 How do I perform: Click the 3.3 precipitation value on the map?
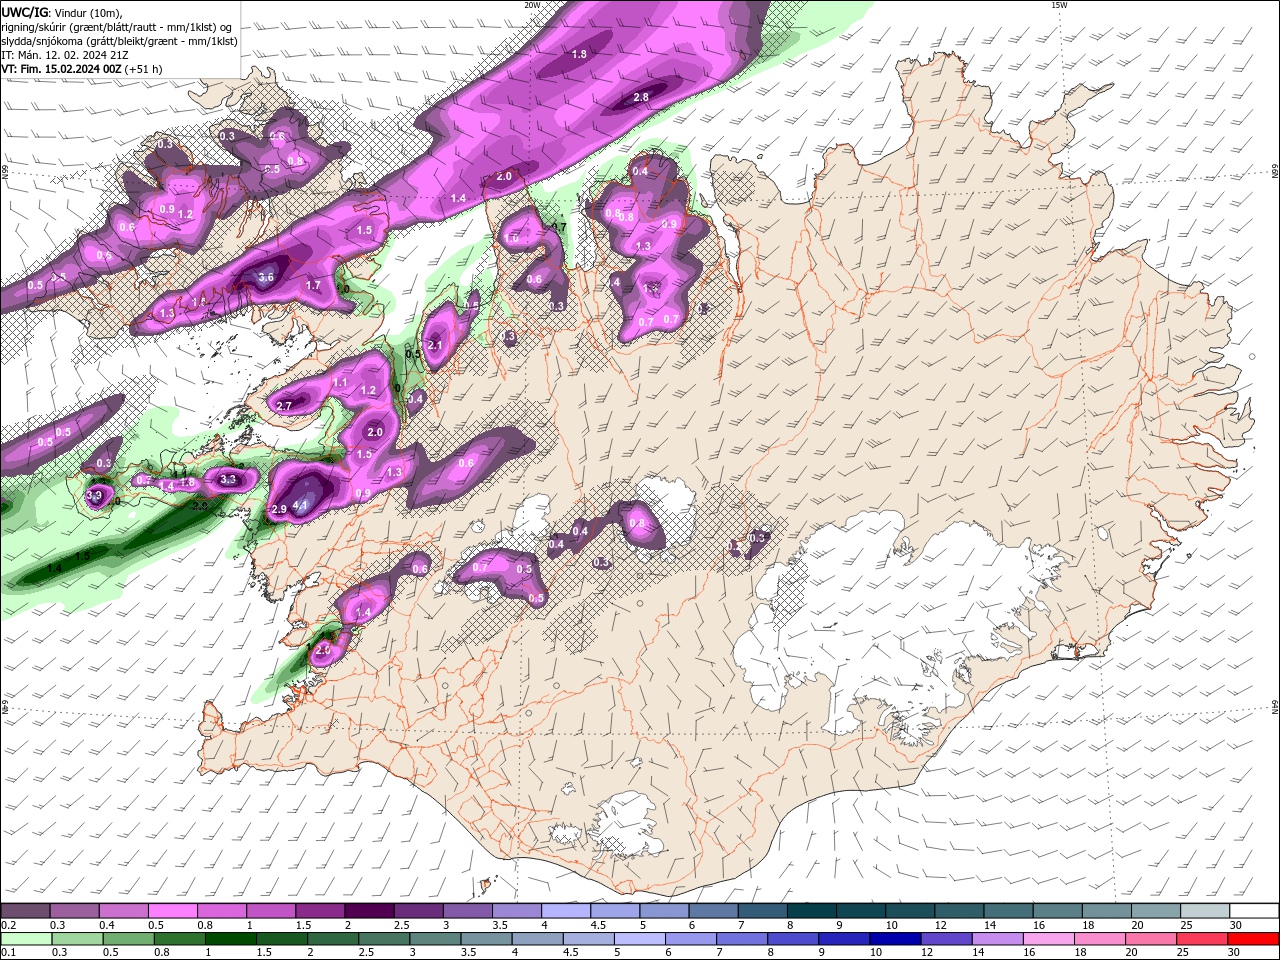tap(228, 479)
